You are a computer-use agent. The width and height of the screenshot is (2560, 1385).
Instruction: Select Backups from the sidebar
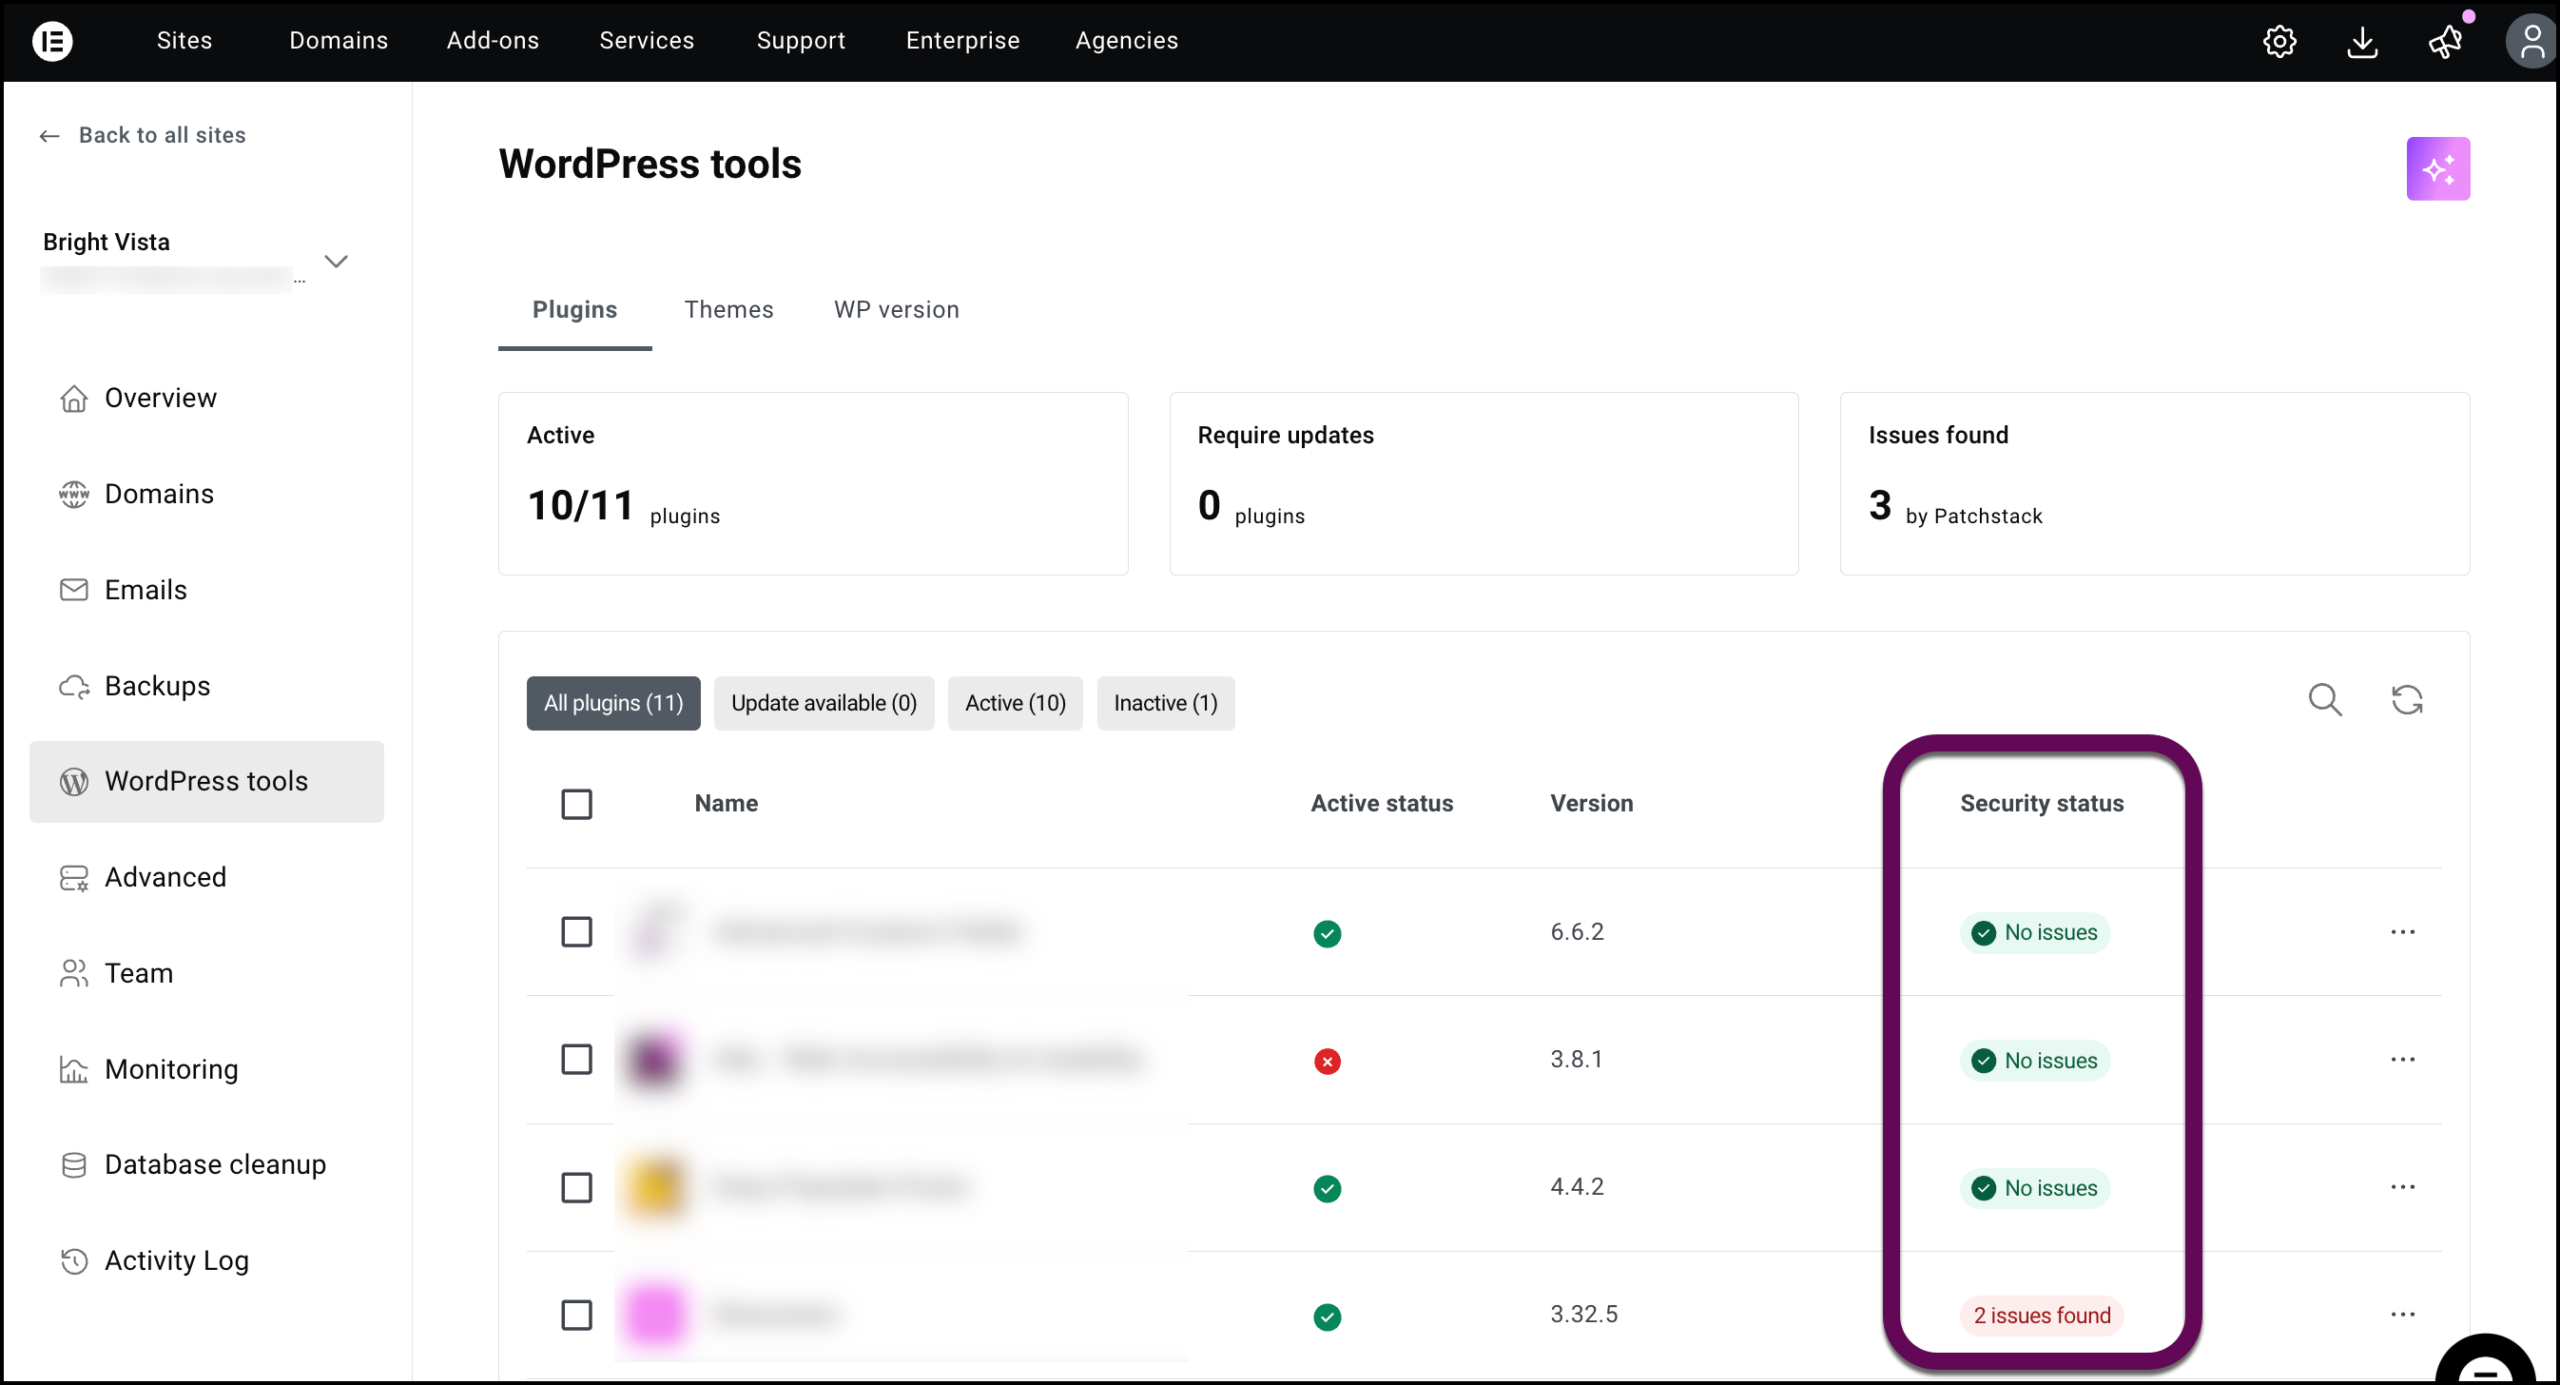[157, 685]
